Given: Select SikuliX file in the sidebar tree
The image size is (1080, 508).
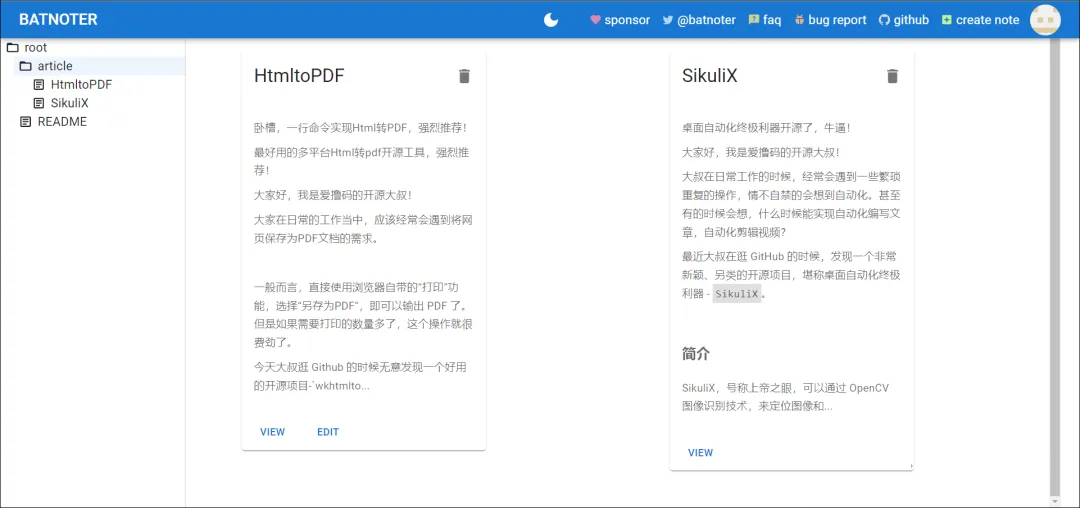Looking at the screenshot, I should click(x=69, y=103).
